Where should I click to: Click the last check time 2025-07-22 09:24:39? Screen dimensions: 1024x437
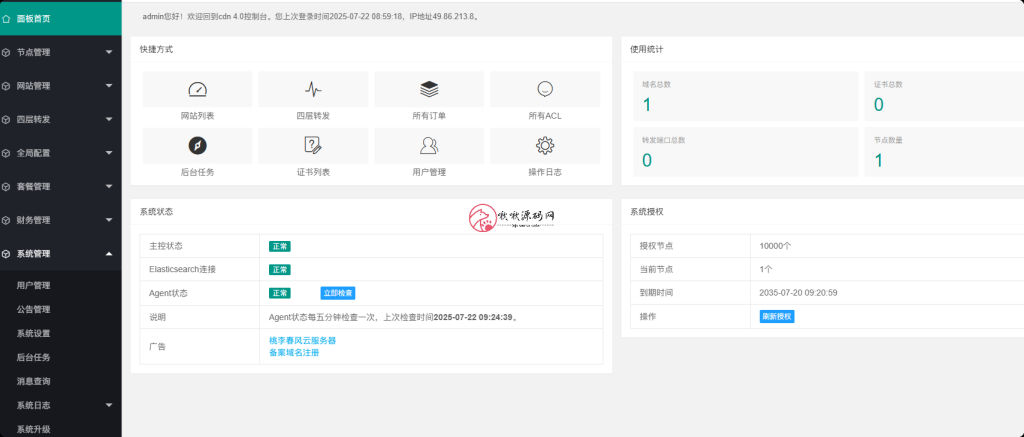(473, 317)
